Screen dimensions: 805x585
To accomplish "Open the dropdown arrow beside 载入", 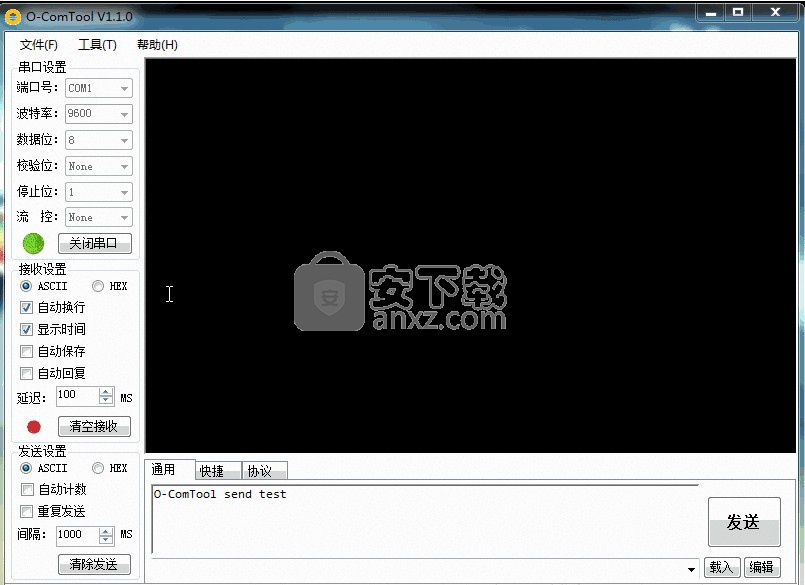I will [691, 569].
